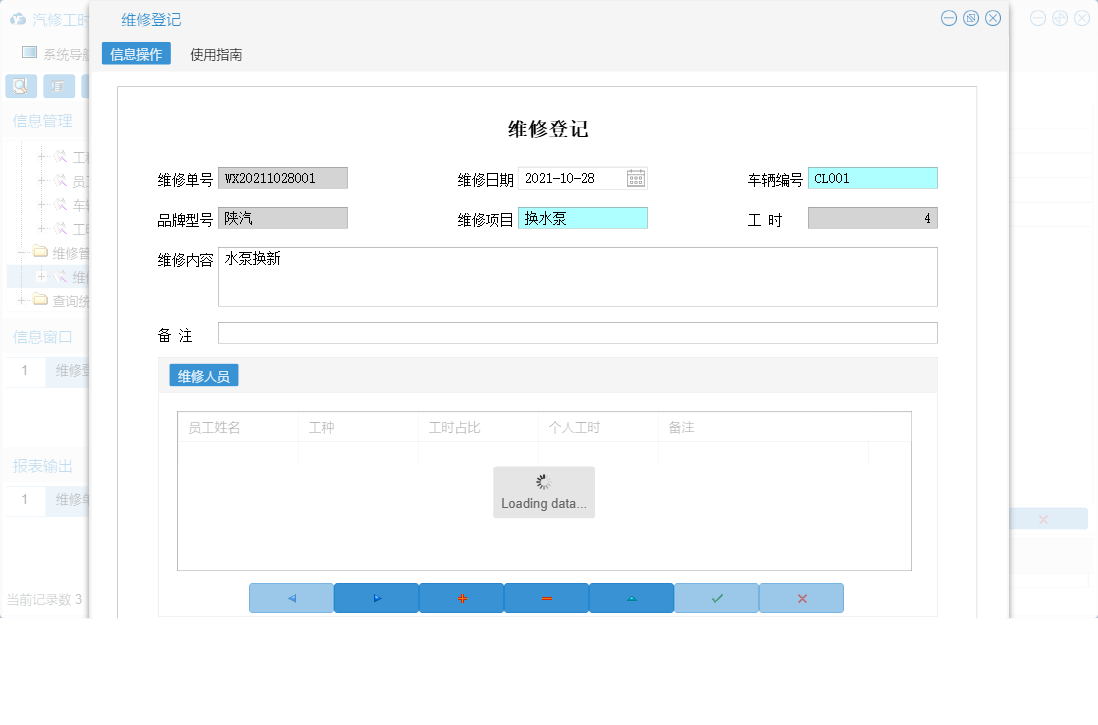The image size is (1098, 725).
Task: Delete current record using the minus icon
Action: [546, 597]
